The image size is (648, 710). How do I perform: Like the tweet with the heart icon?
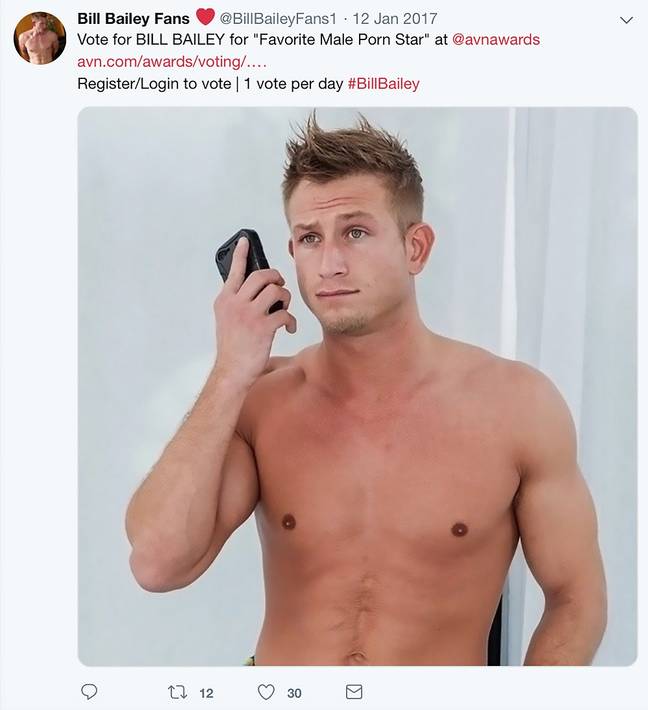tap(266, 692)
